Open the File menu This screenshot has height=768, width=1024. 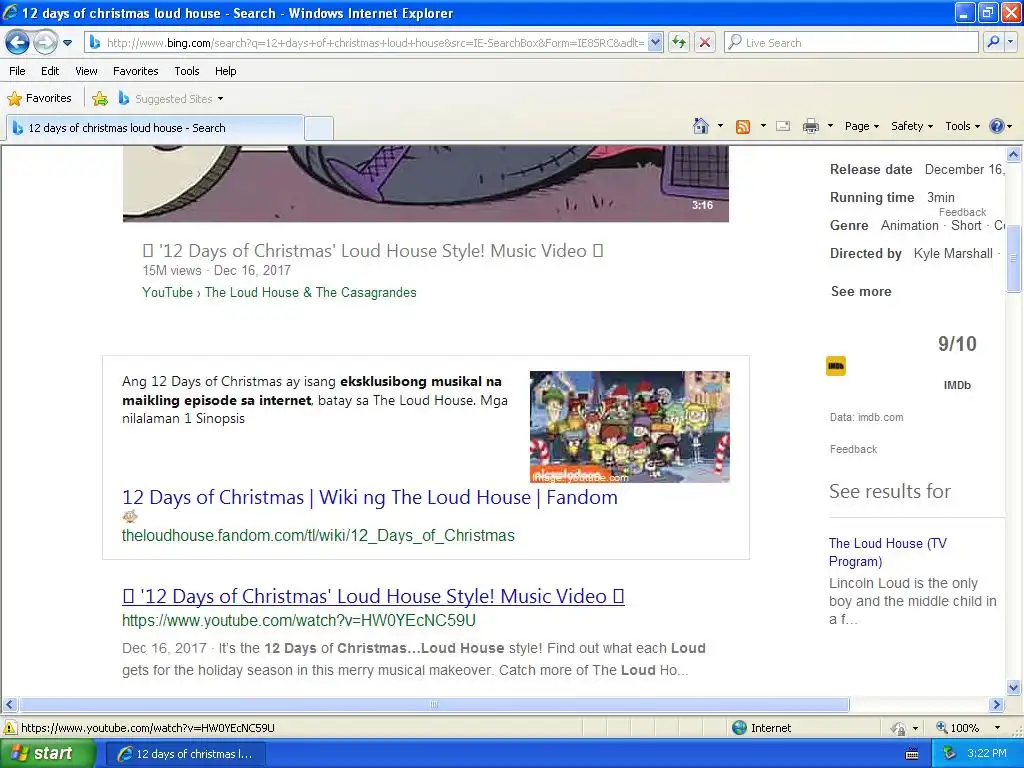pyautogui.click(x=18, y=71)
